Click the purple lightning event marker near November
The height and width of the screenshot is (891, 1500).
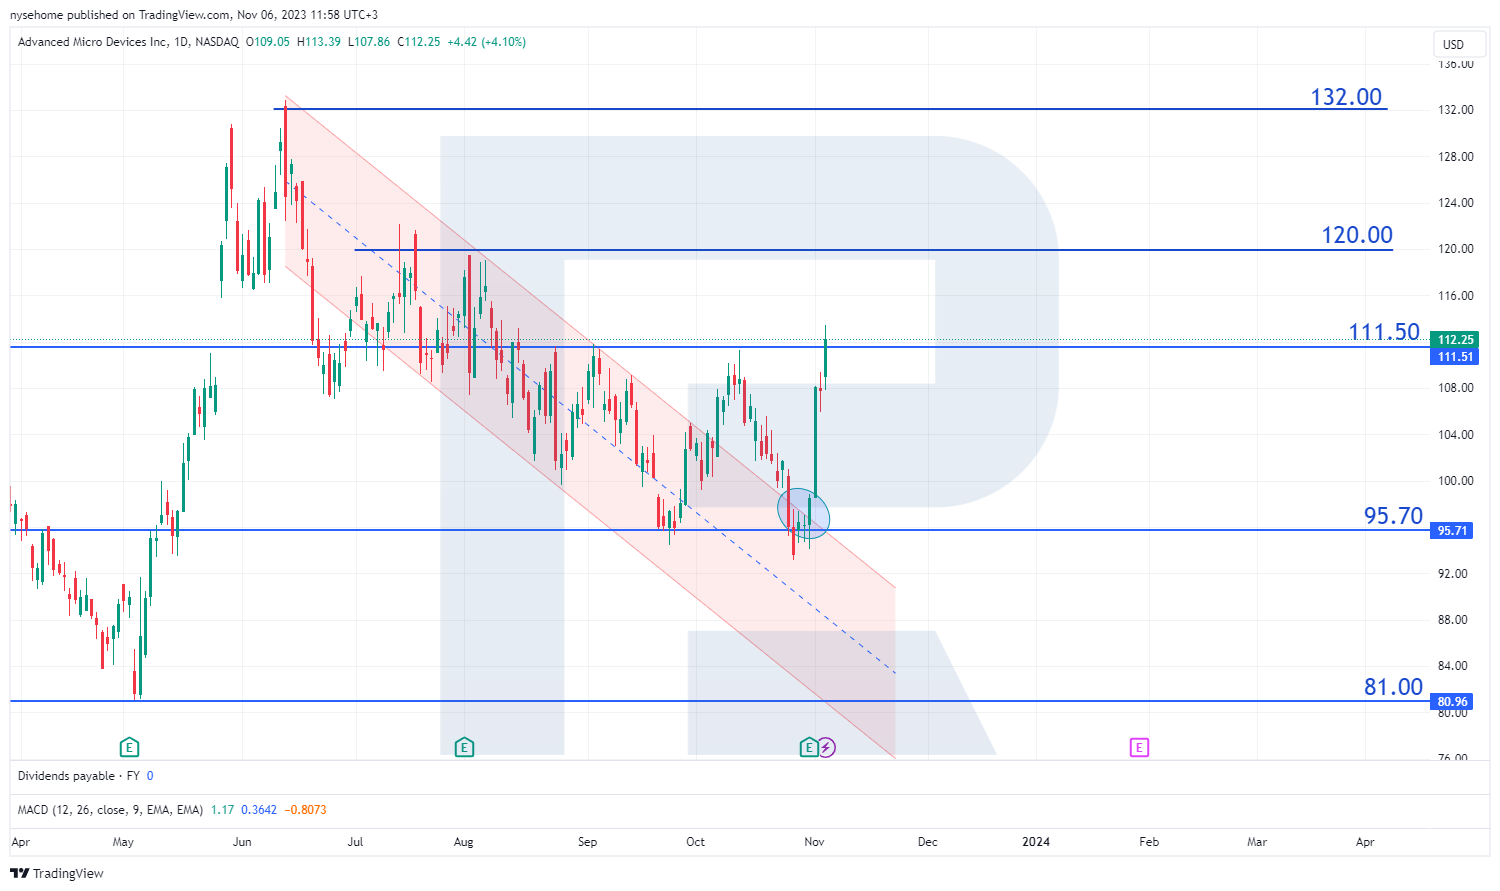point(826,747)
